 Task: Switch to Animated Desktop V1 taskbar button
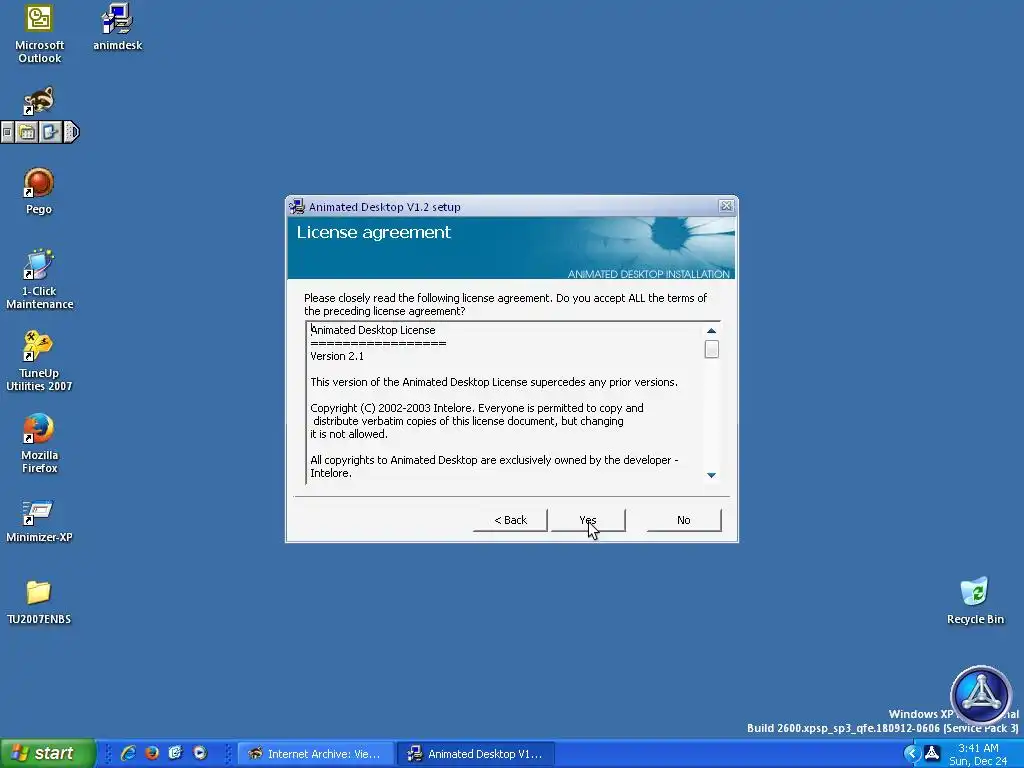click(x=477, y=754)
